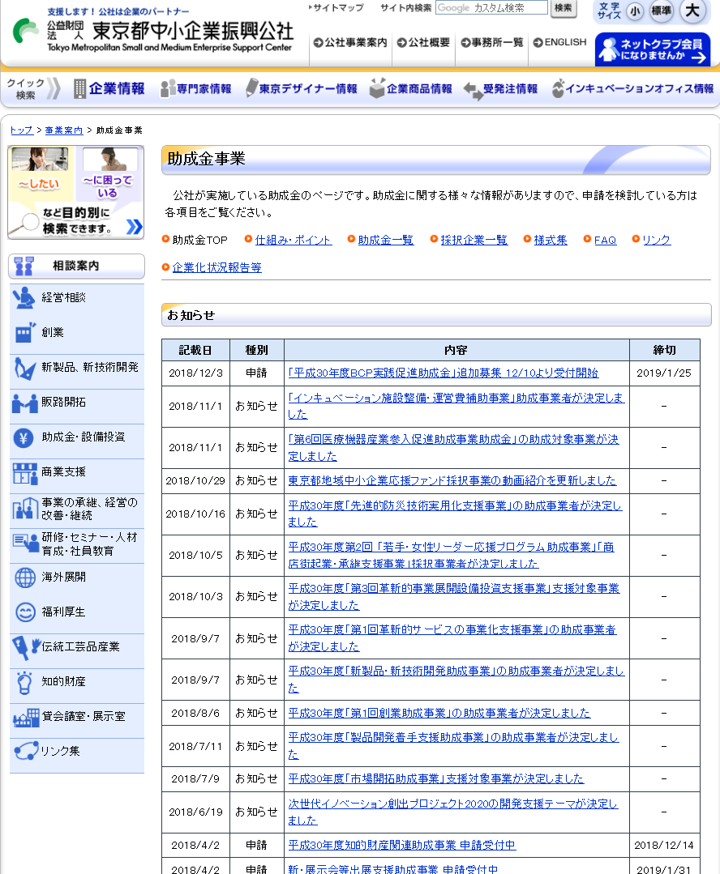
Task: Open the リンク tab link
Action: [656, 240]
